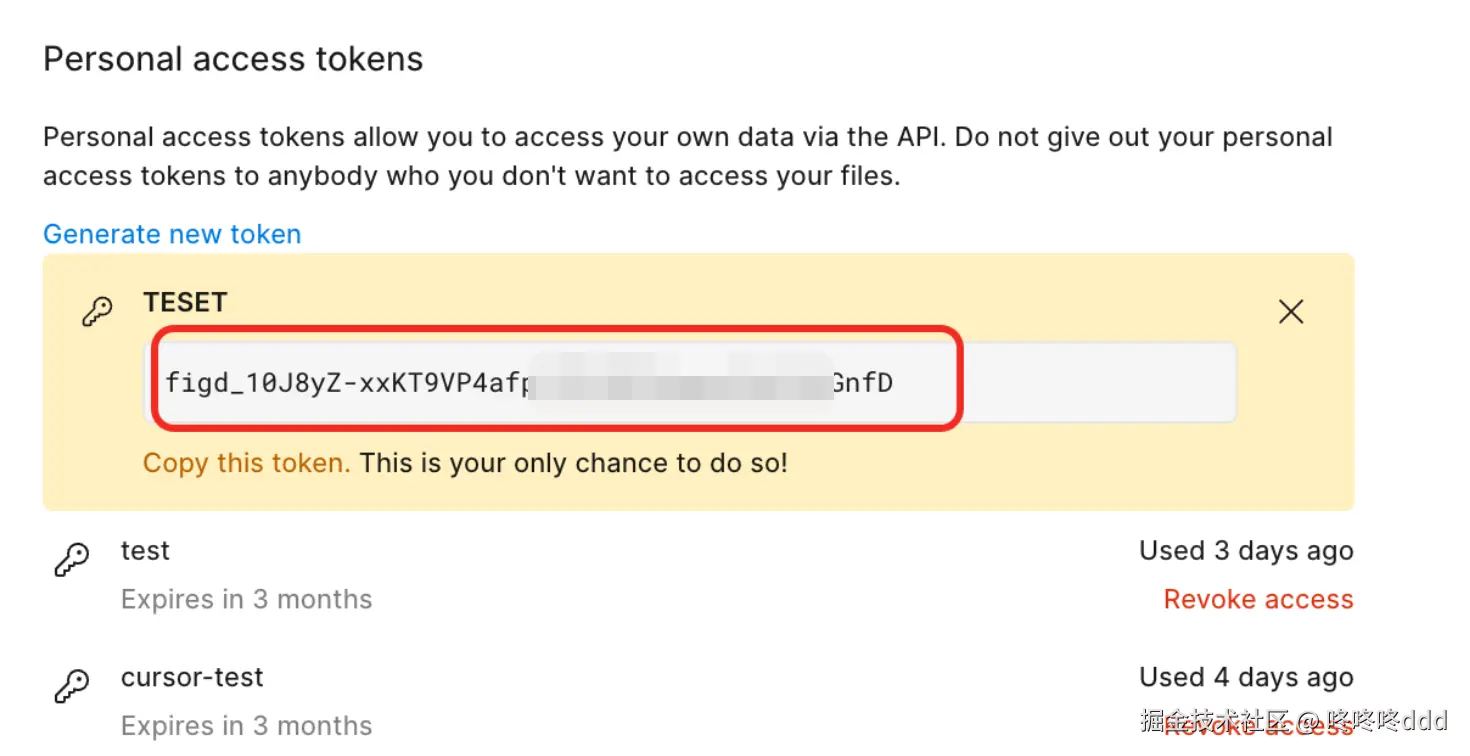Screen dimensions: 1470x756
Task: Click the Used 4 days ago label
Action: (1246, 677)
